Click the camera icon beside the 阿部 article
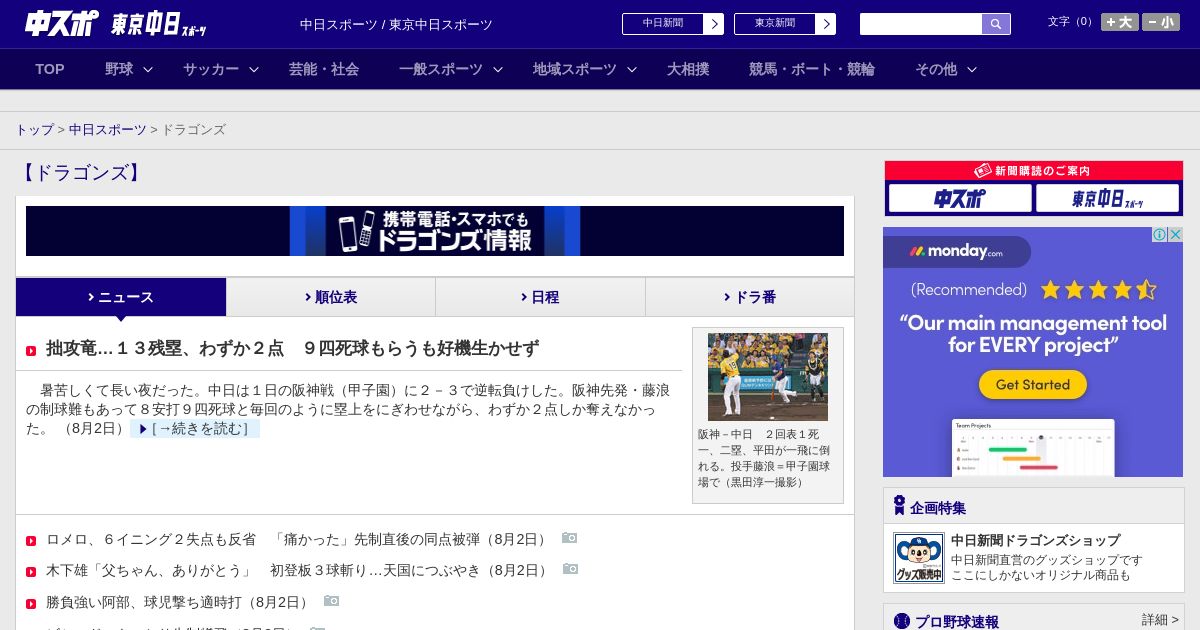This screenshot has height=630, width=1200. pos(331,601)
